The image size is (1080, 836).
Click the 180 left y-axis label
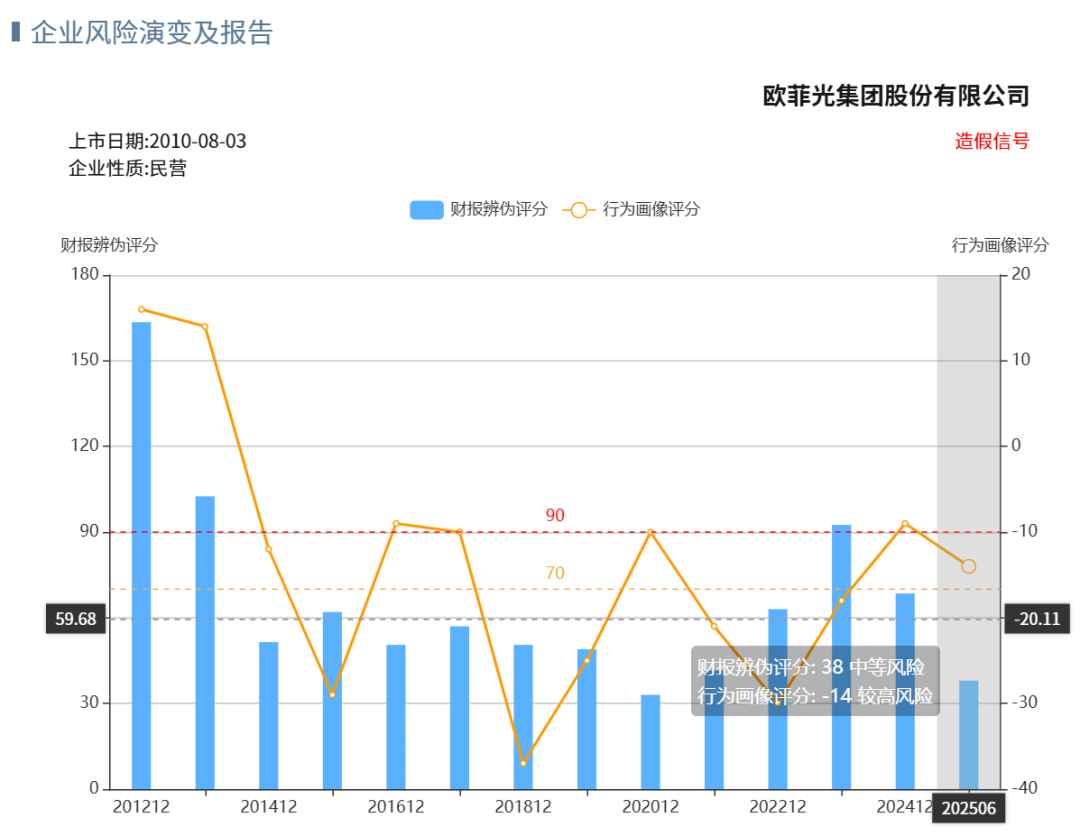point(85,274)
